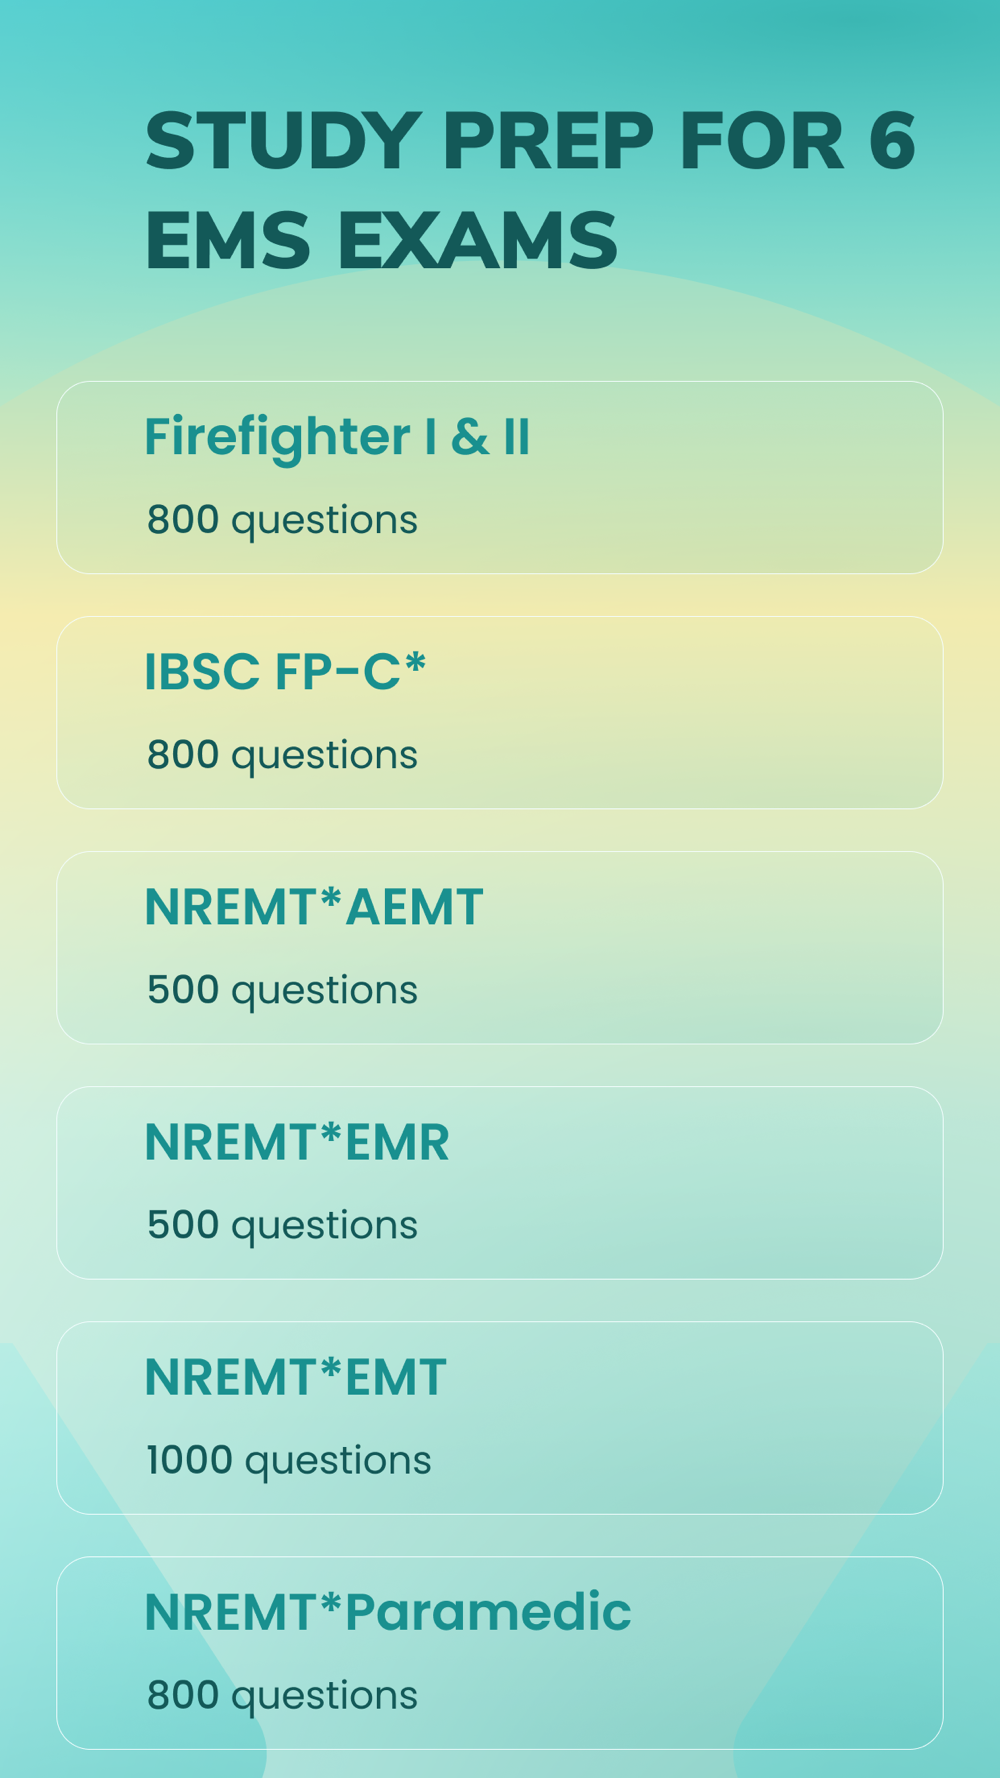The width and height of the screenshot is (1000, 1778).
Task: Click the NREMT*EMR title text
Action: click(x=297, y=1142)
